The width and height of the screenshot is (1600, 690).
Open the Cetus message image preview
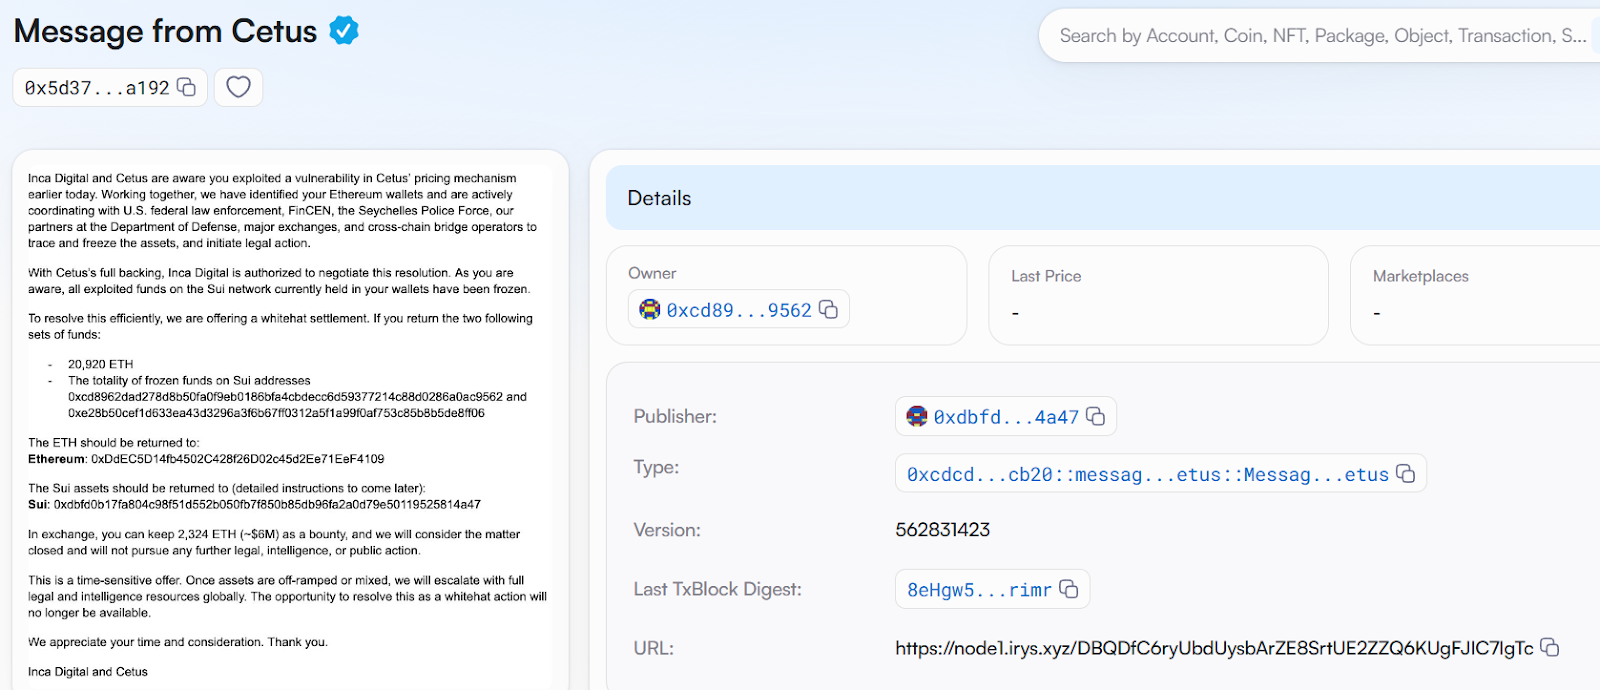(290, 420)
